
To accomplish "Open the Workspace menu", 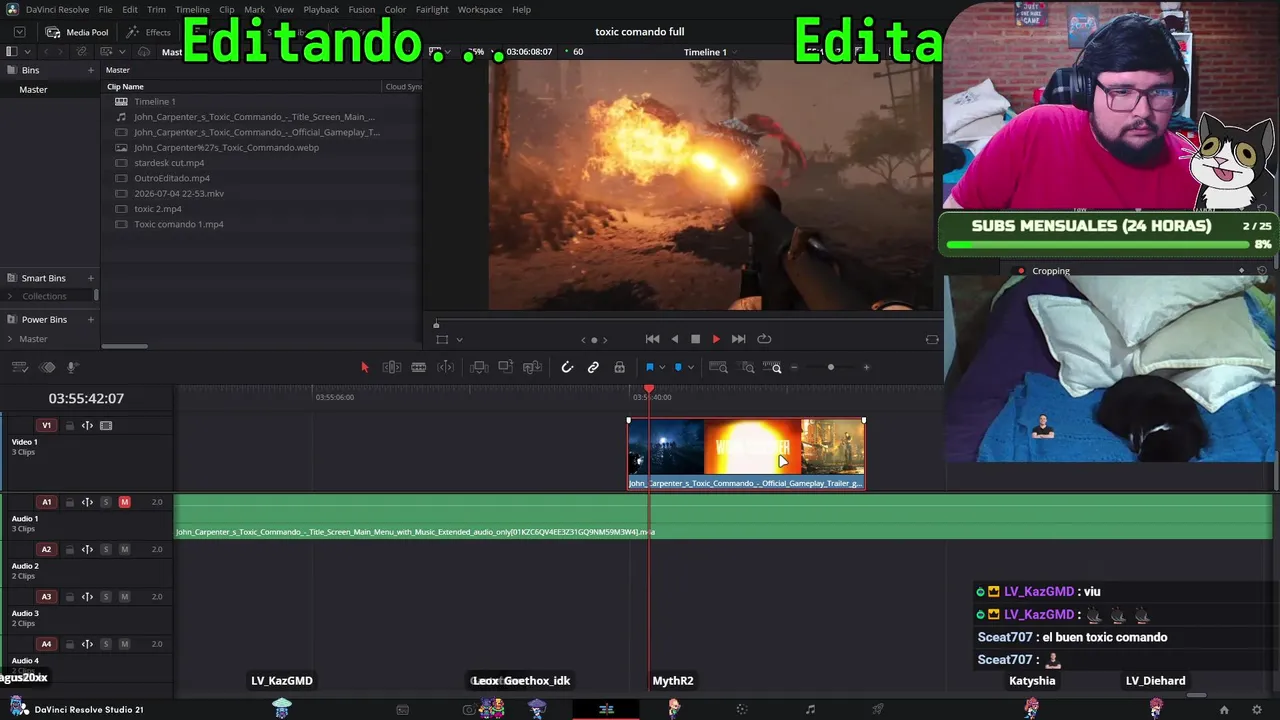I will (x=480, y=10).
